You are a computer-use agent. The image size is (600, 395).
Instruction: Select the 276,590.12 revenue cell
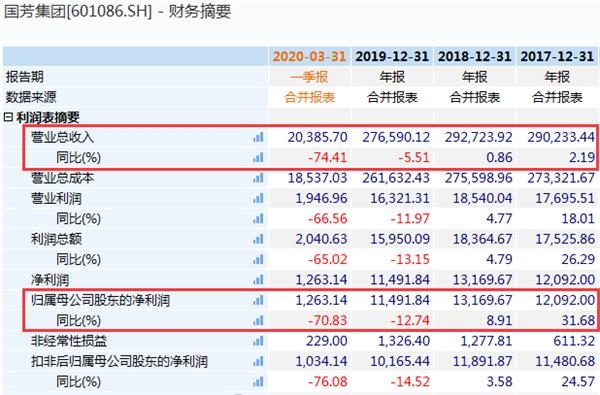(x=396, y=137)
